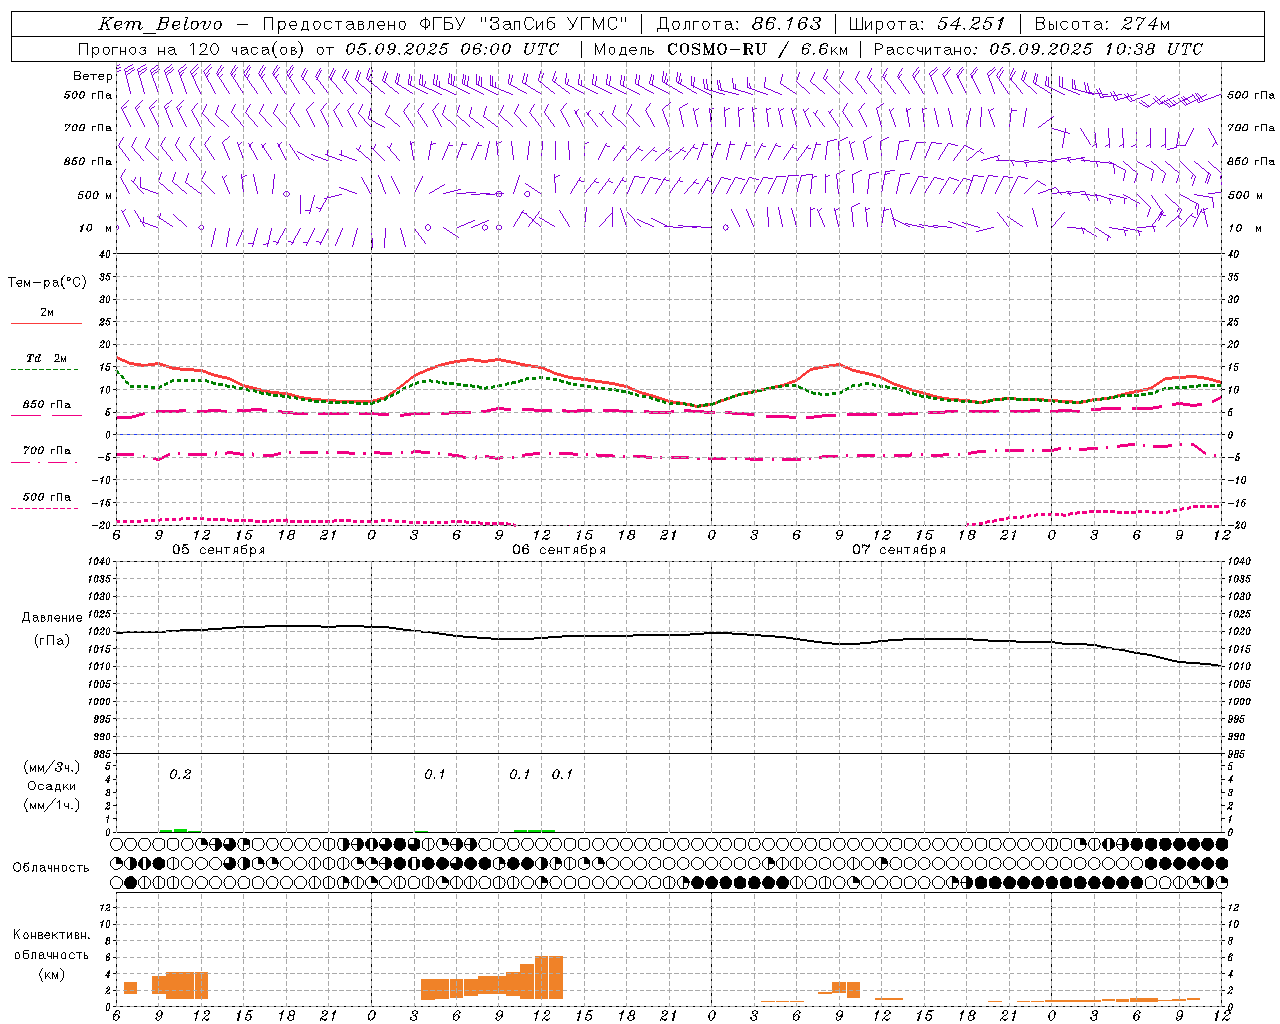Click the 'Широта: 54.251' latitude value
Viewport: 1280px width, 1024px height.
click(926, 24)
